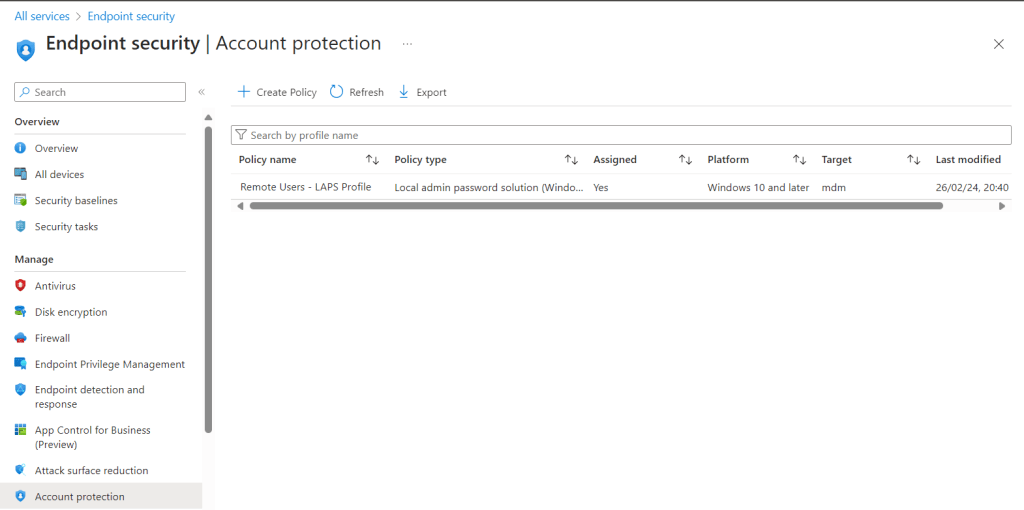The height and width of the screenshot is (510, 1024).
Task: Open the Remote Users - LAPS Profile policy
Action: 305,187
